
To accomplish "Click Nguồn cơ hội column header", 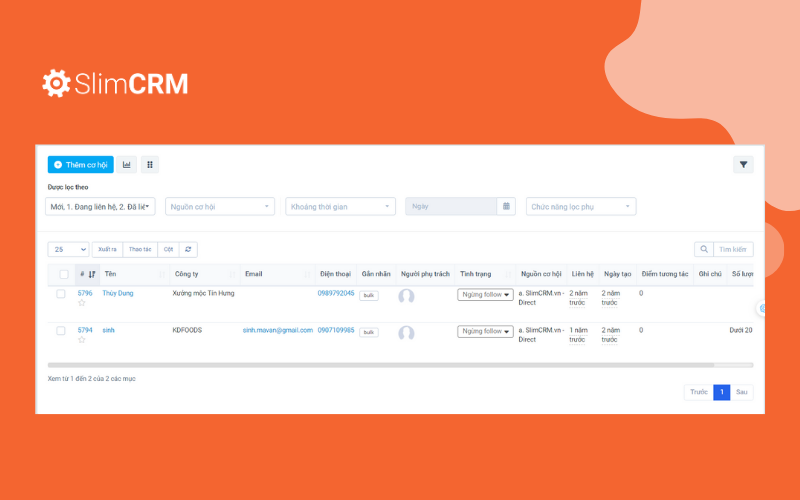I will 541,274.
